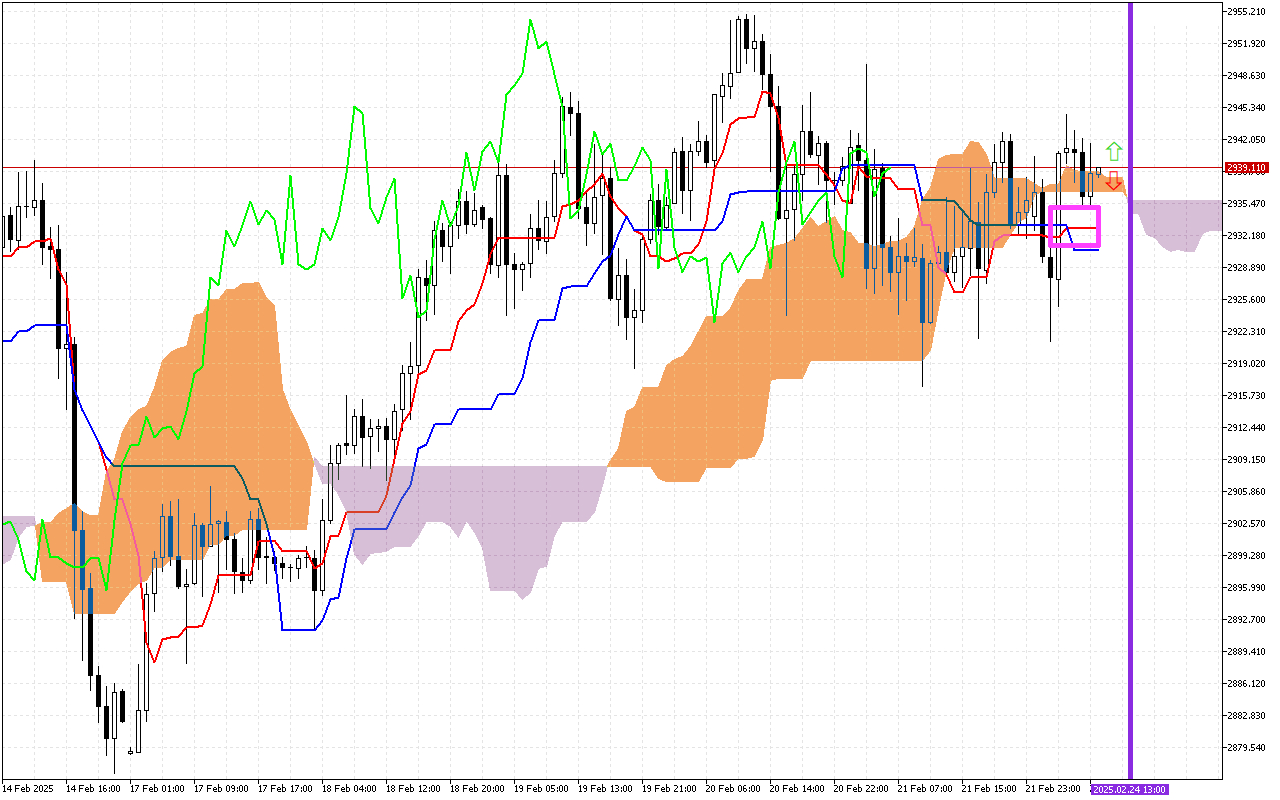Click the 2935.470 price scale label
1280x800 pixels.
[1247, 204]
